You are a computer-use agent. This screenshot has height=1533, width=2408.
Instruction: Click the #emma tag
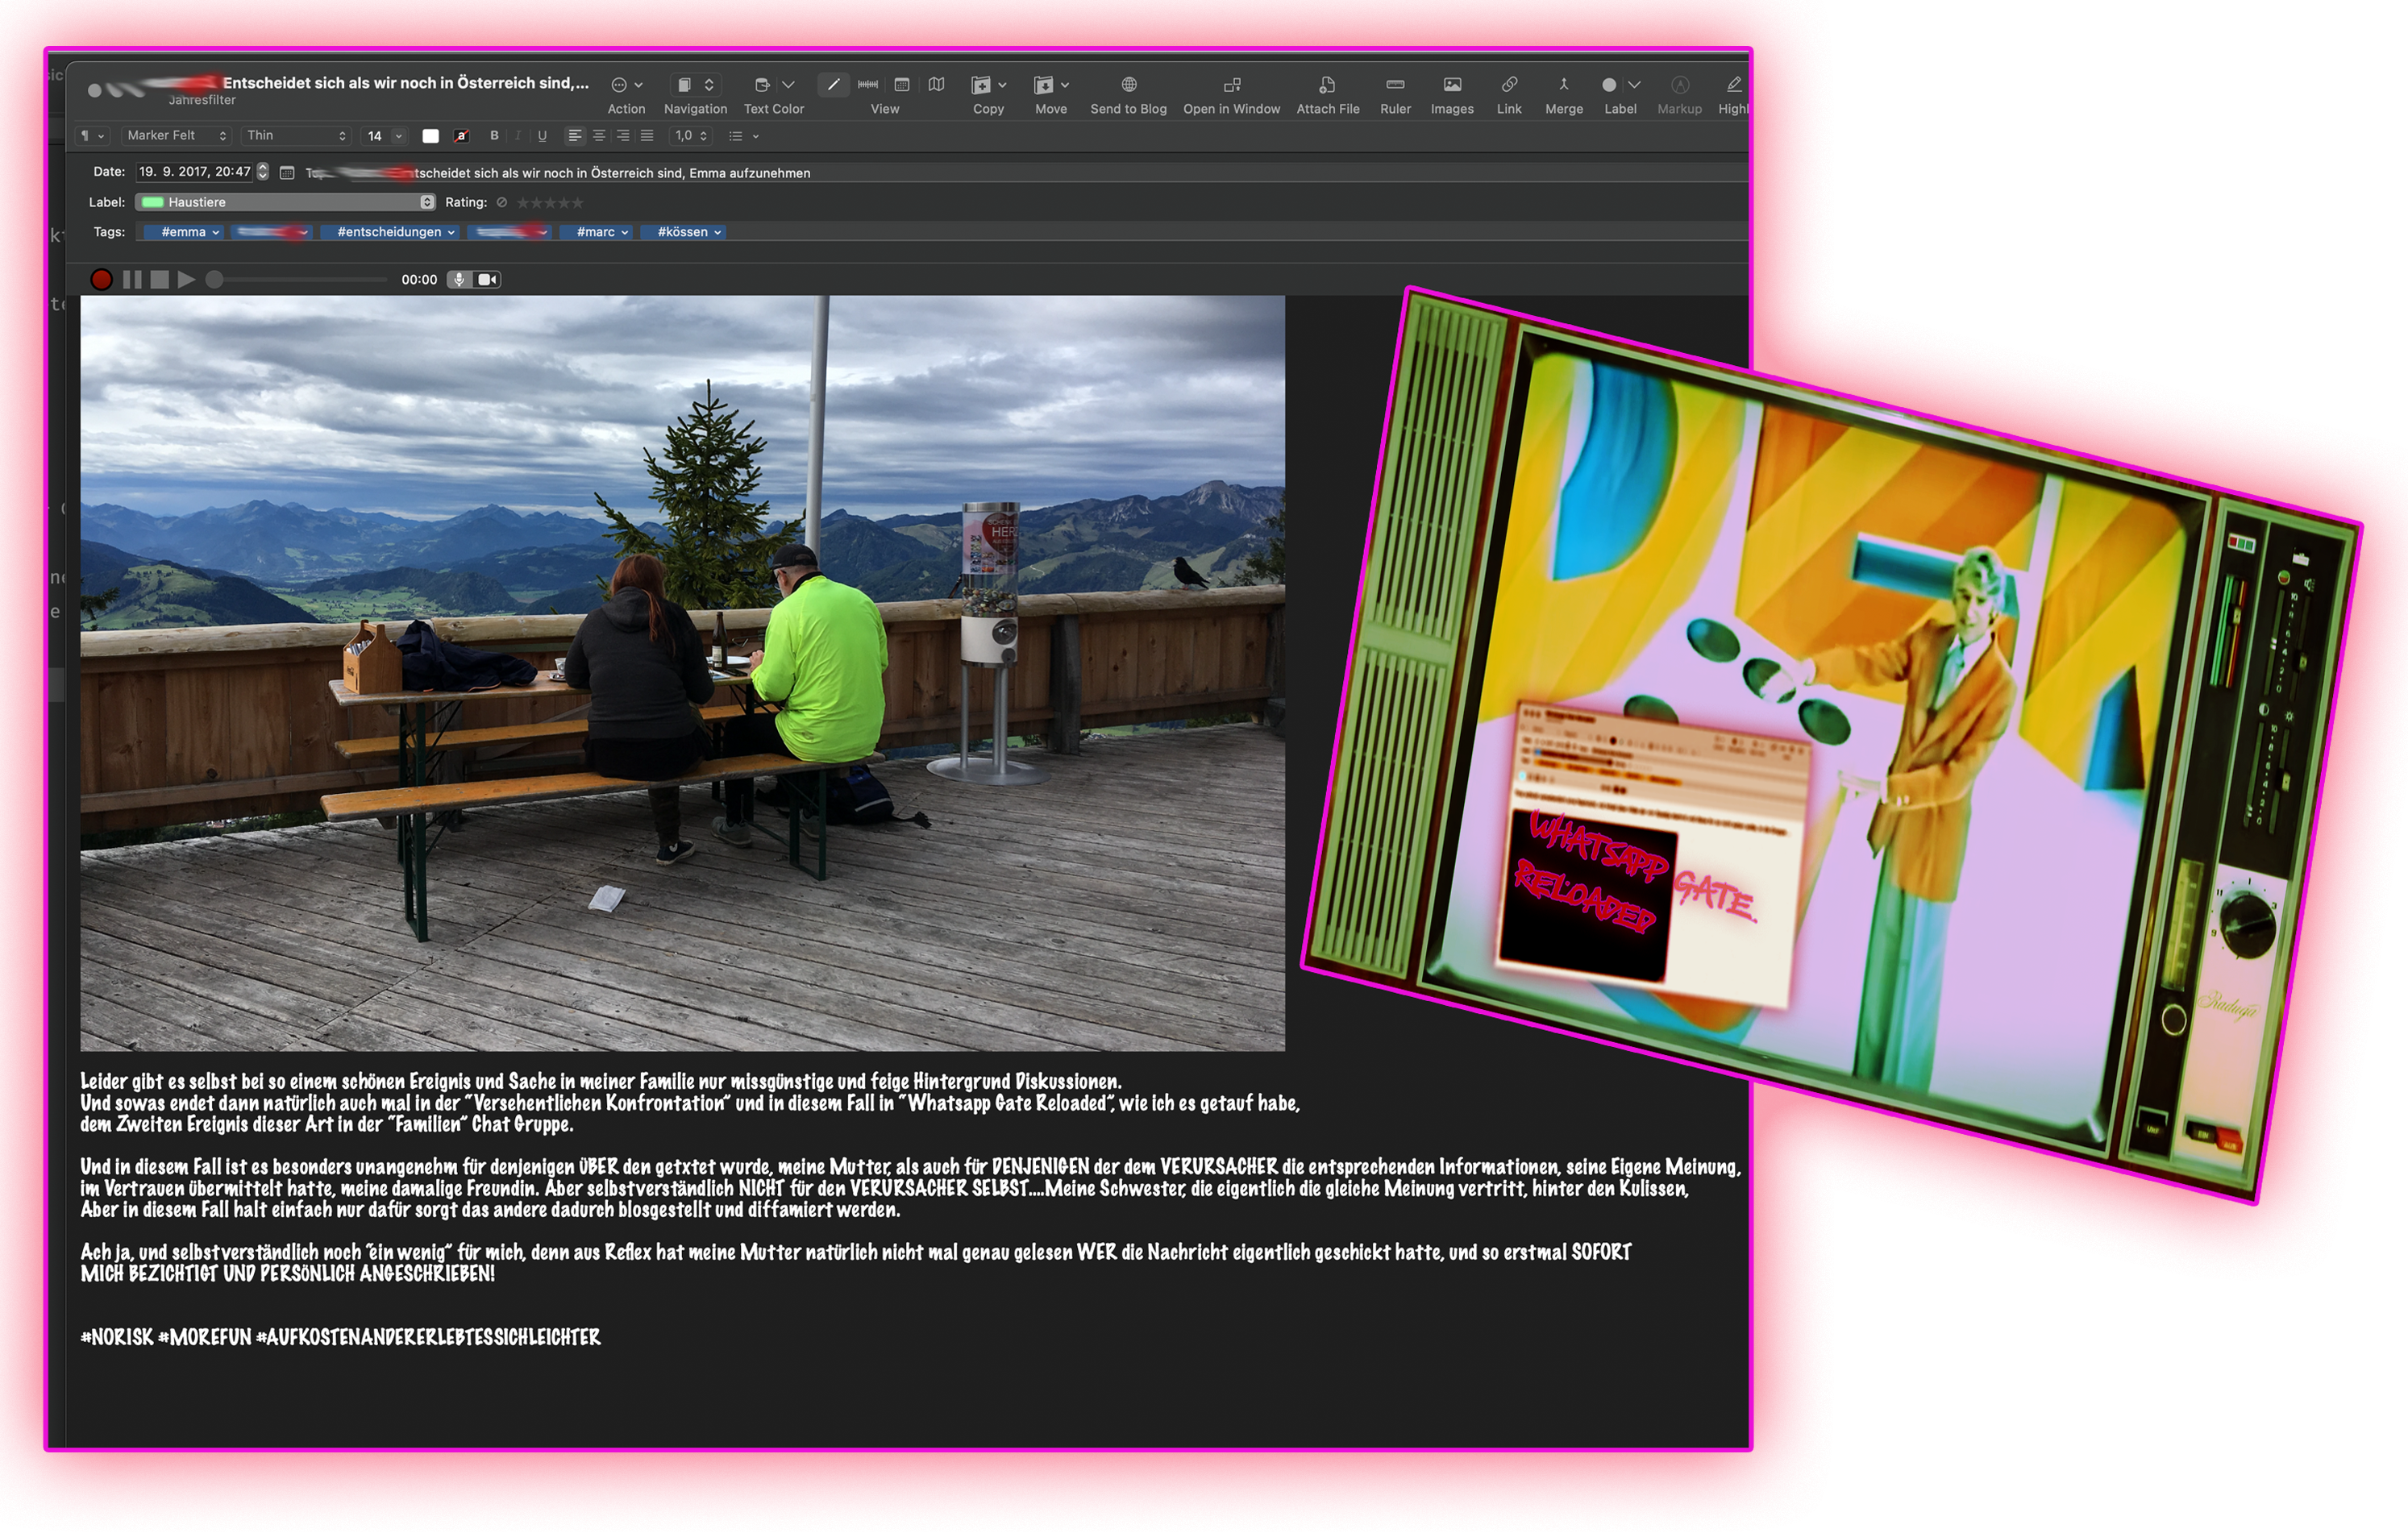[x=182, y=232]
